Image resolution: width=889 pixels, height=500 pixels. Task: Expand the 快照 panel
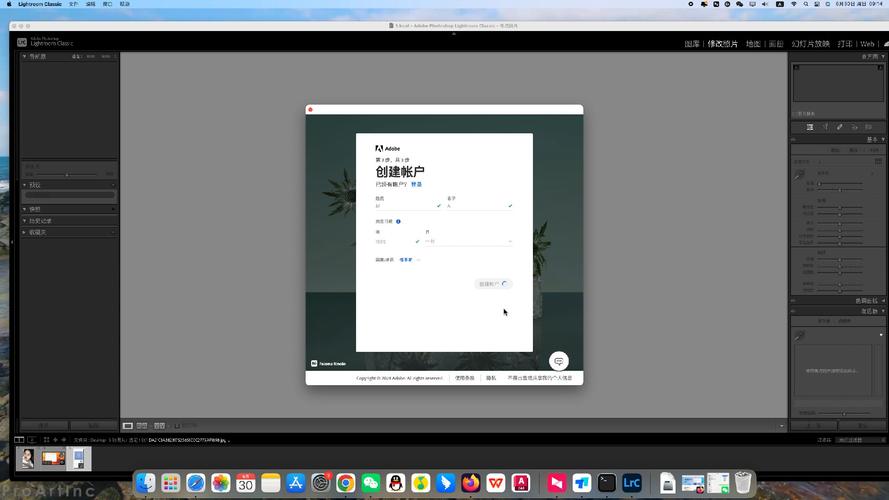35,209
